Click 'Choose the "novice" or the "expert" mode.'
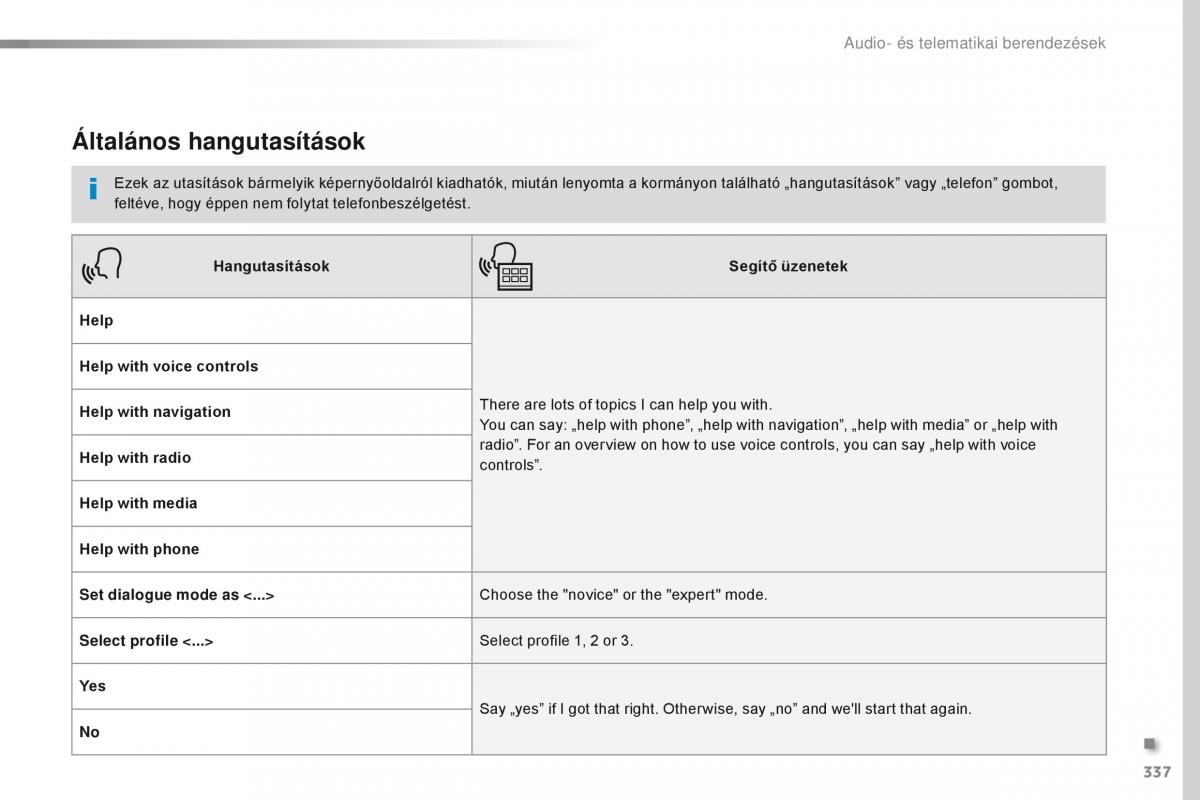Screen dimensions: 1200x800 coord(623,595)
